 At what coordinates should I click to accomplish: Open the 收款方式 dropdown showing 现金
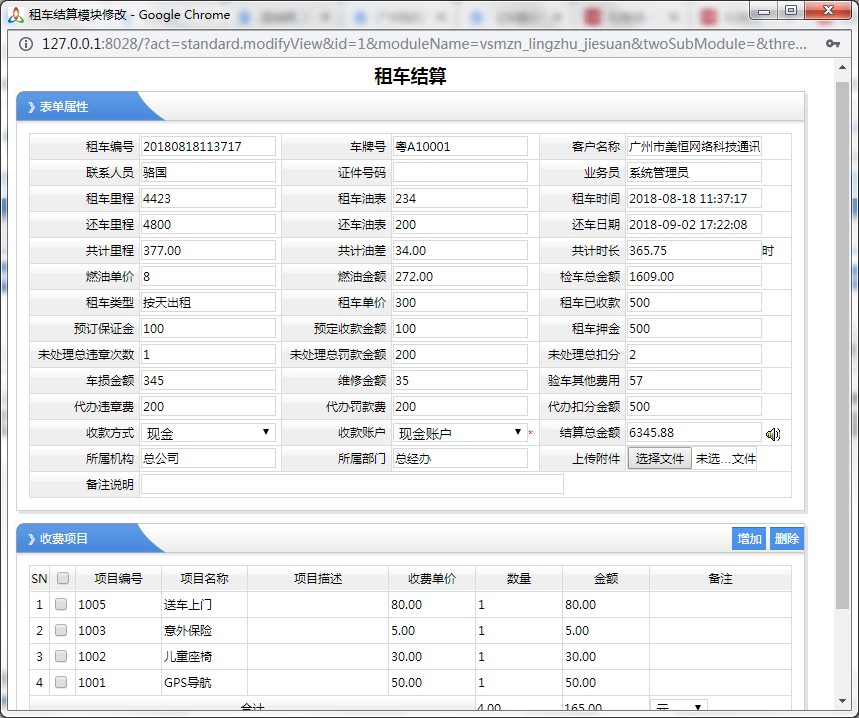pyautogui.click(x=208, y=432)
